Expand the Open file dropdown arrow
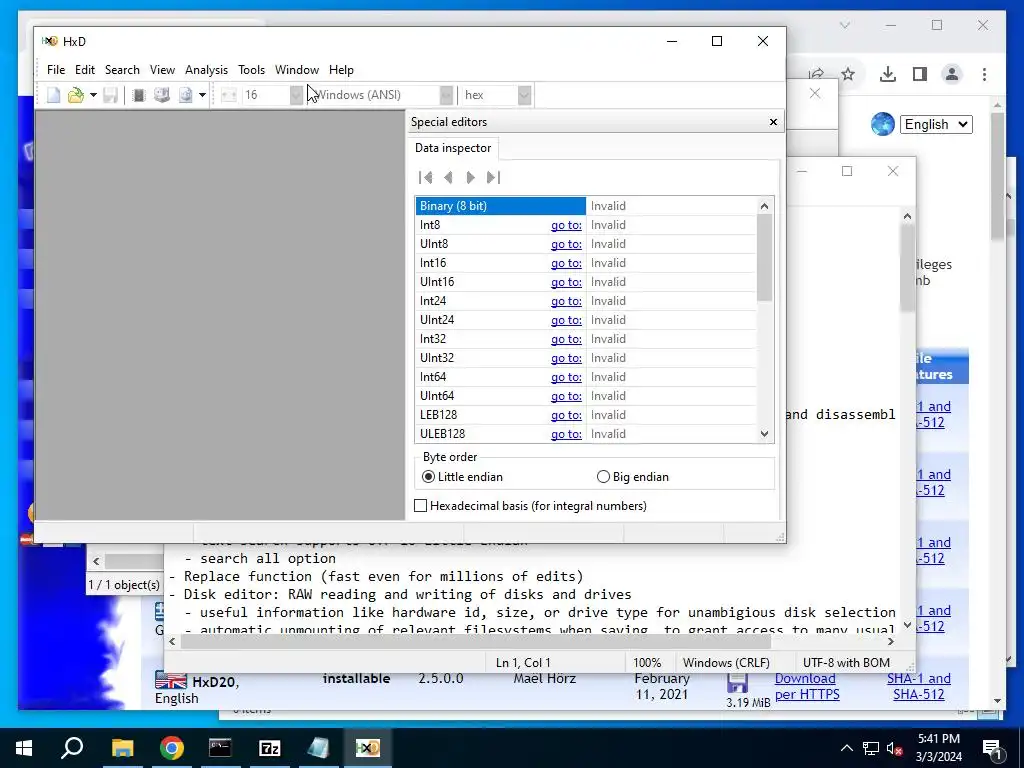 click(x=93, y=95)
